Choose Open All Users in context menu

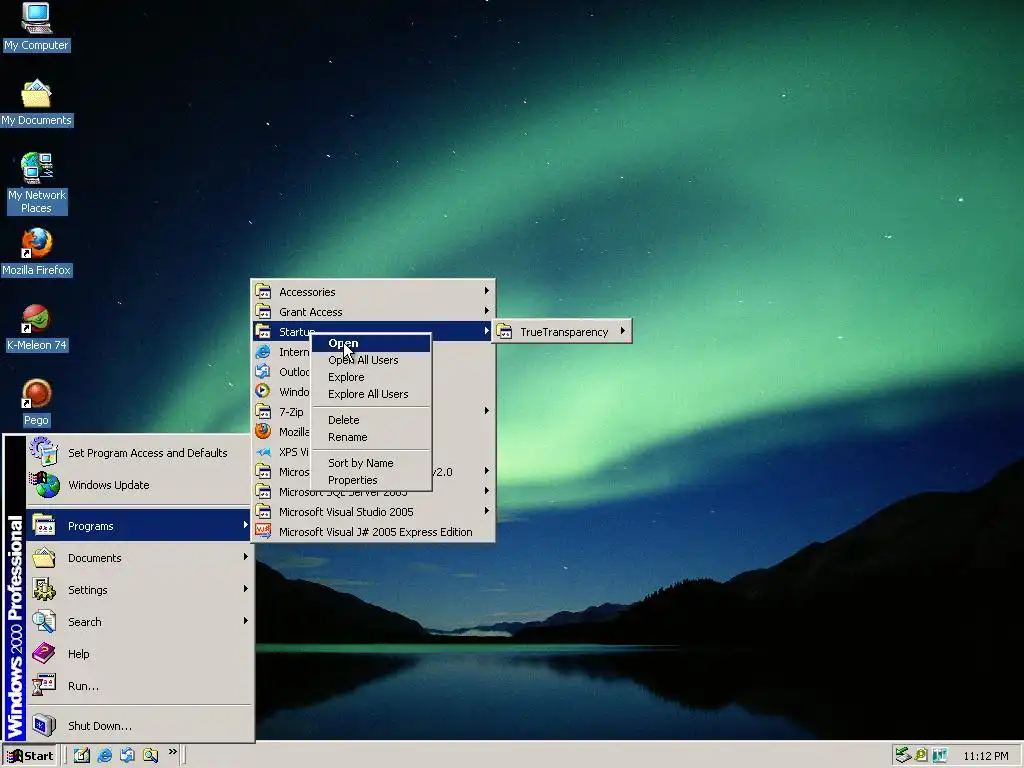click(371, 360)
